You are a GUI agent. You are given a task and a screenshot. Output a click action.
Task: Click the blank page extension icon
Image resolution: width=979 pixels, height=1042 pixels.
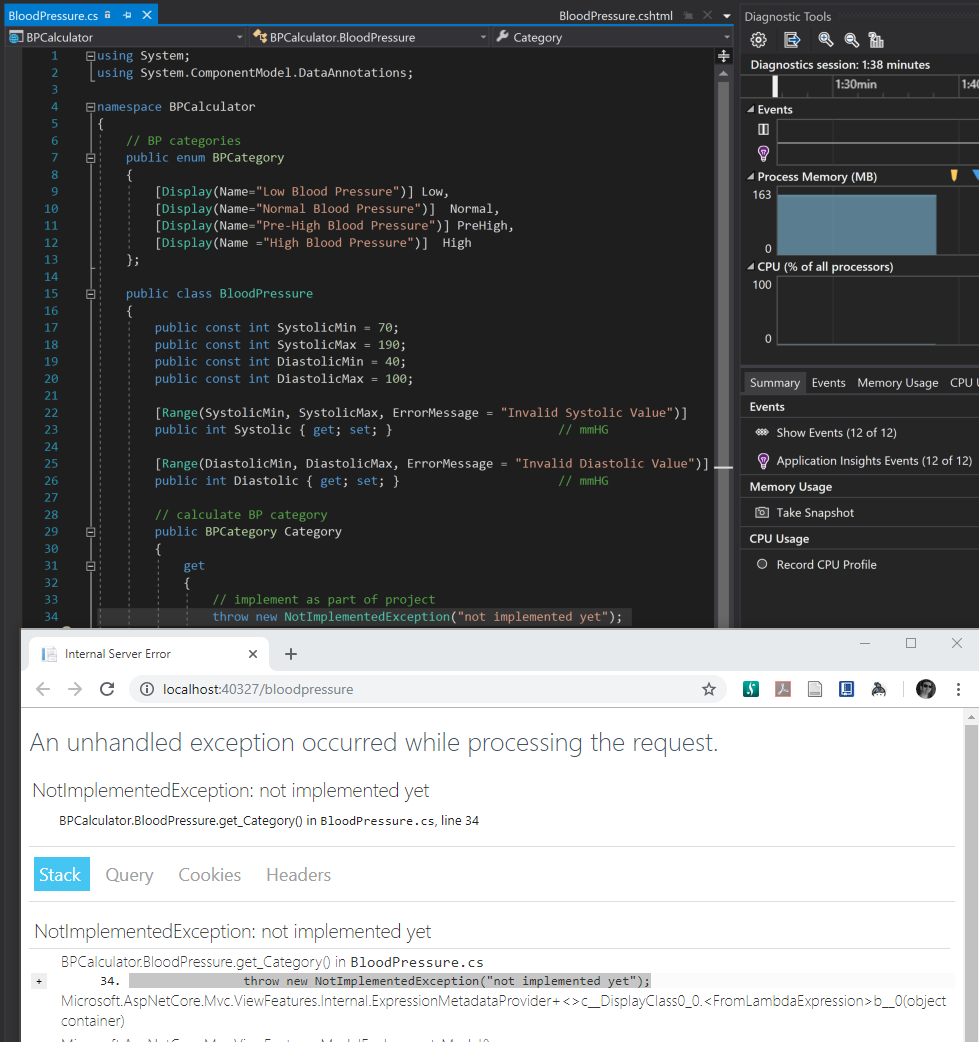click(x=815, y=689)
